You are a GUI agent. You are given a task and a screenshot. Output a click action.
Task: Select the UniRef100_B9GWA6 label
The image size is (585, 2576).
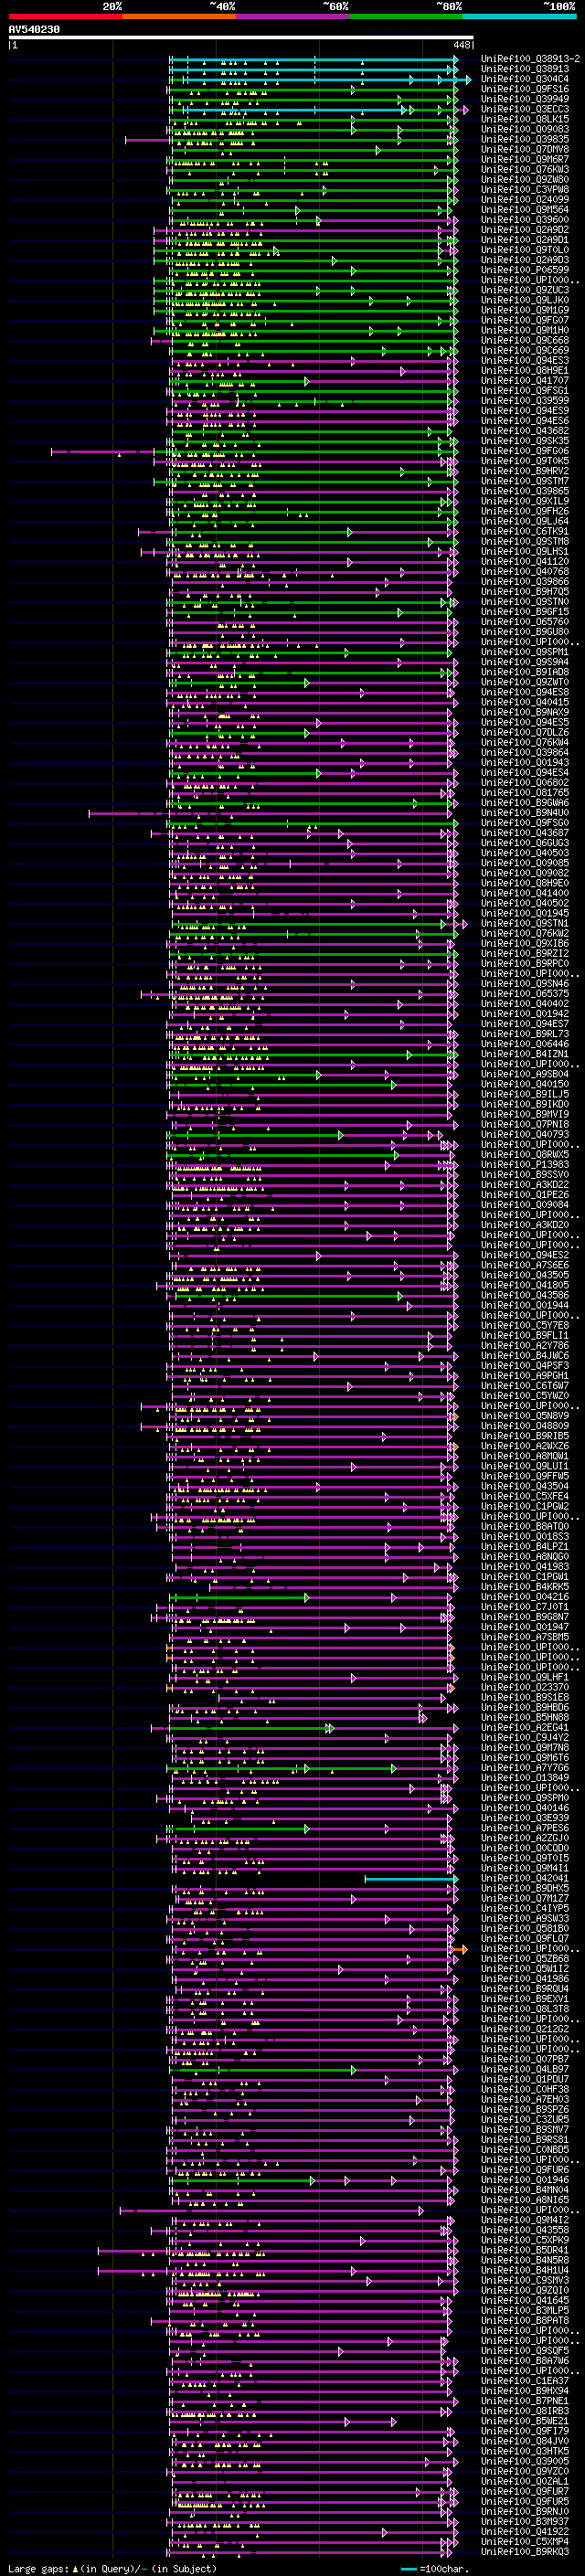point(524,802)
